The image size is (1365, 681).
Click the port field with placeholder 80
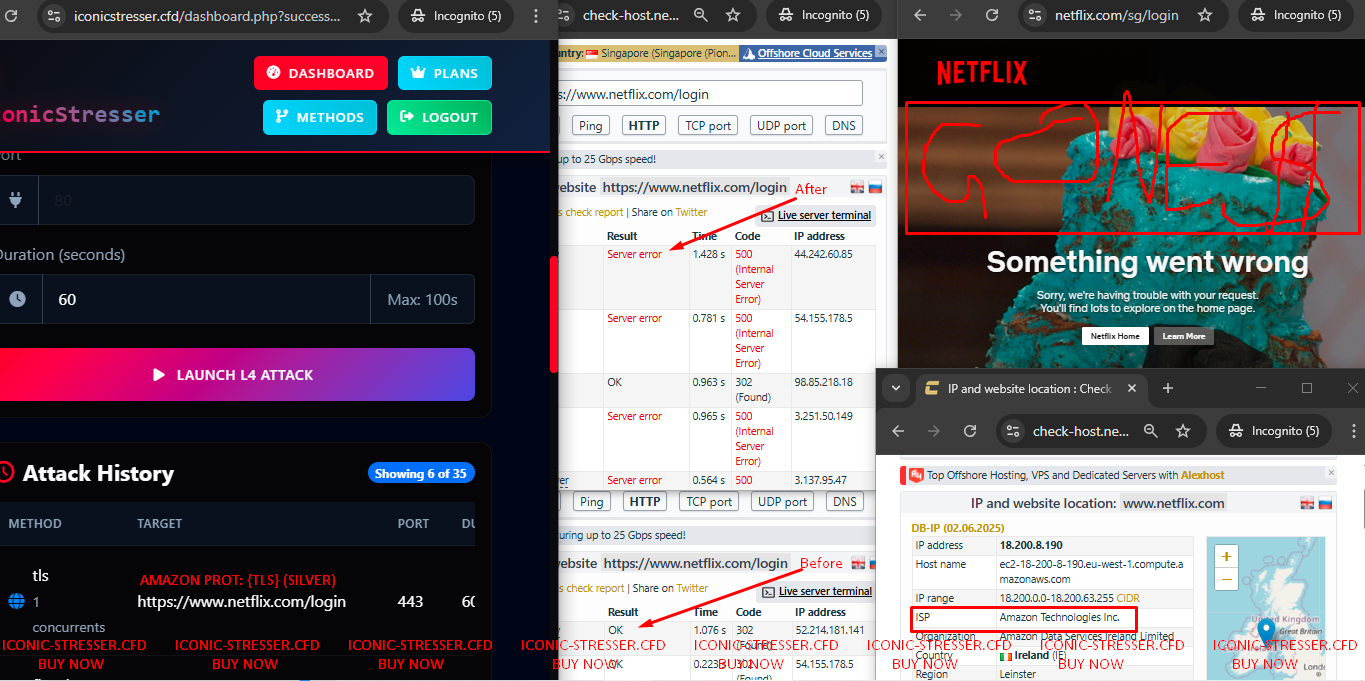pos(256,200)
